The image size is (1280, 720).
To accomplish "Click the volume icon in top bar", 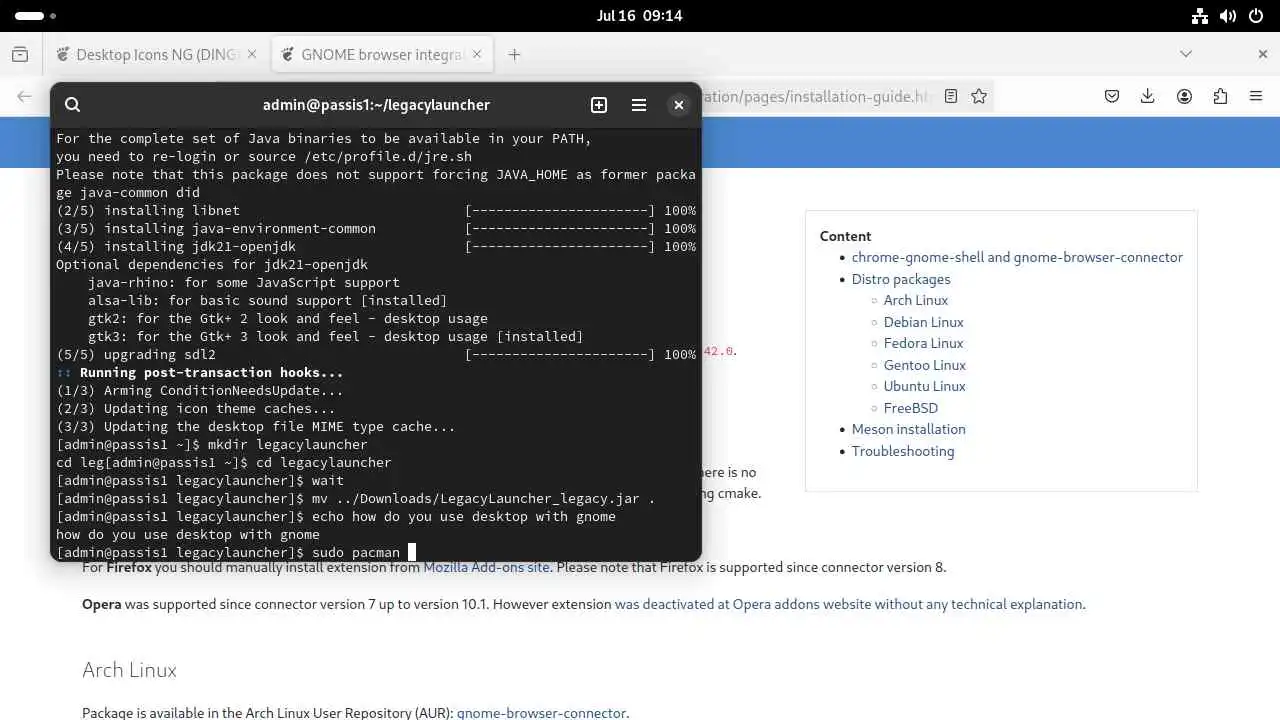I will click(x=1229, y=16).
